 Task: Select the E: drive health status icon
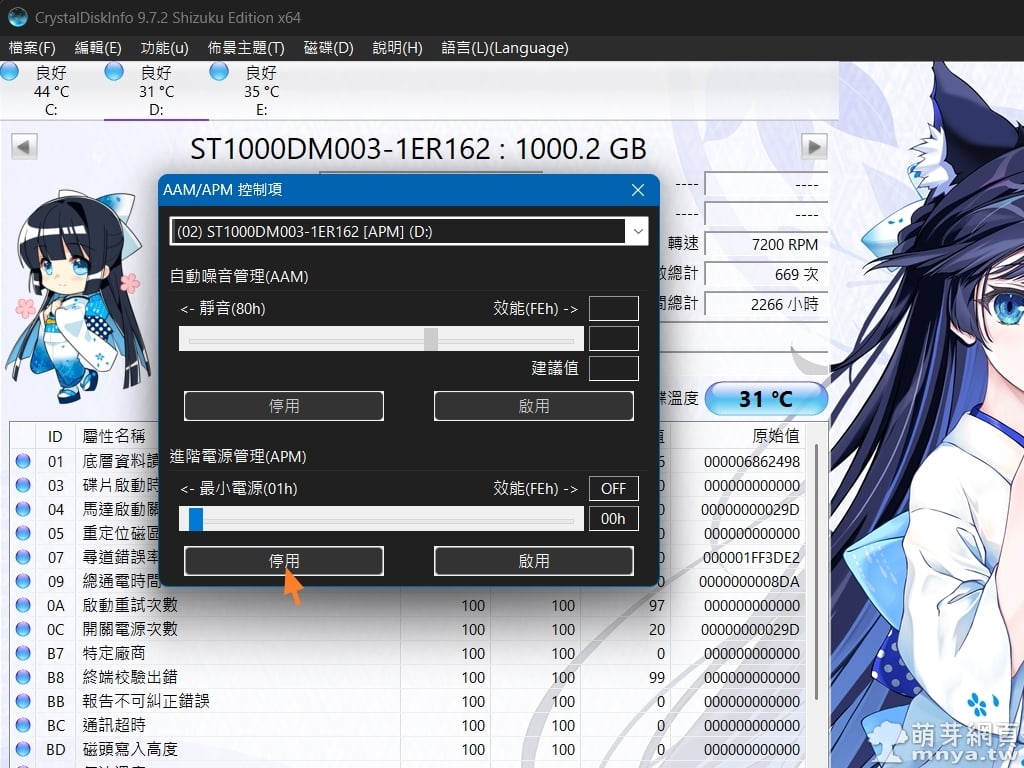(x=220, y=72)
